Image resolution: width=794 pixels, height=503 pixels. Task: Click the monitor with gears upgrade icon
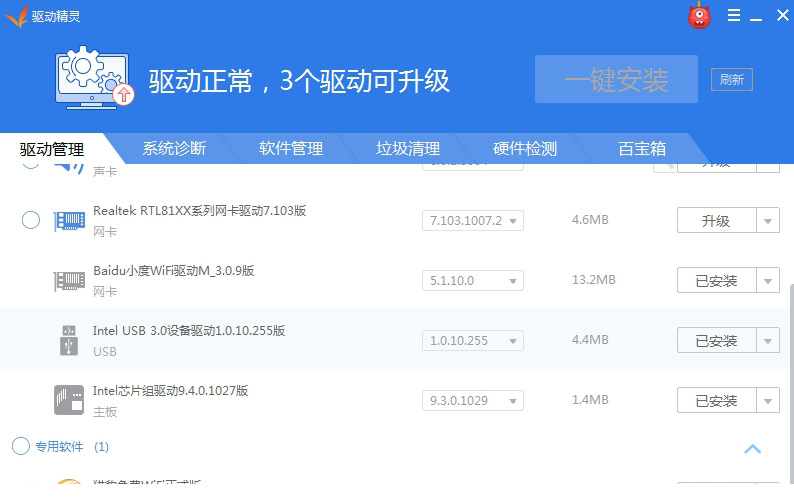94,76
